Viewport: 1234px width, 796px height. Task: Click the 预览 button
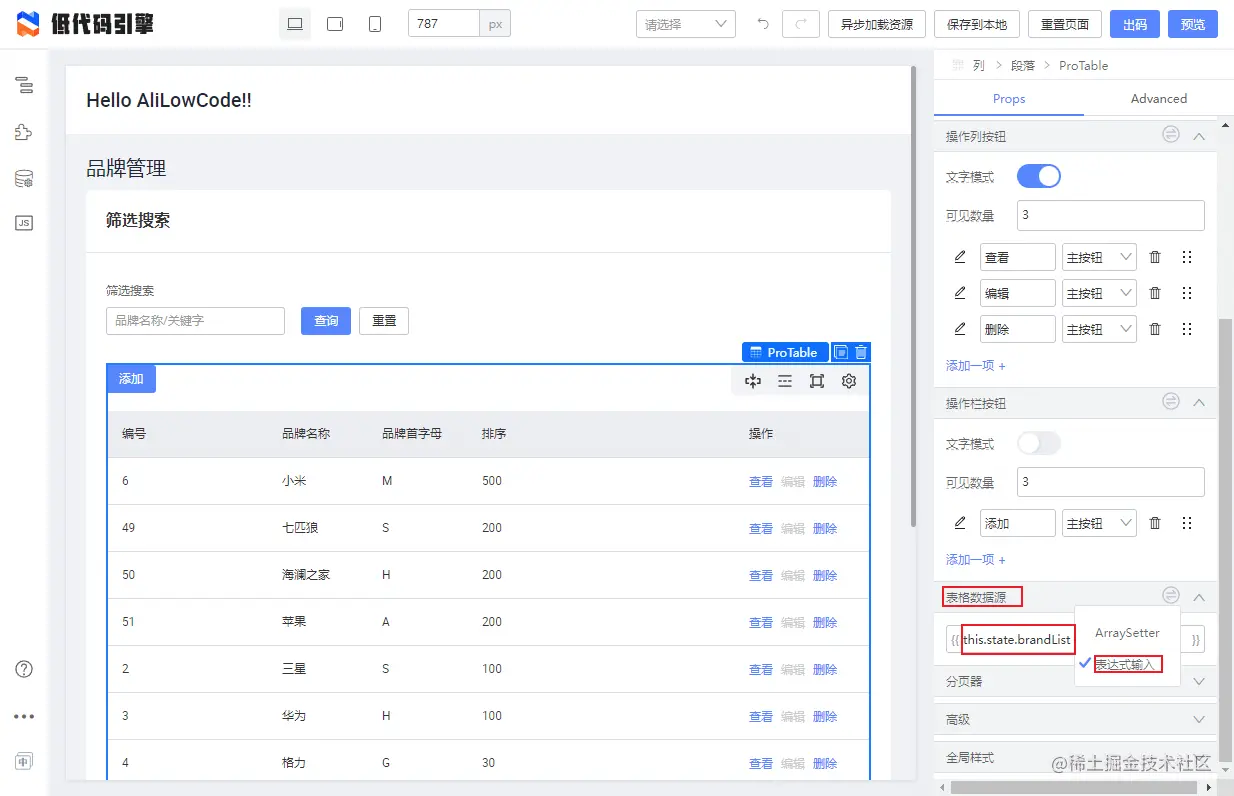[1193, 24]
